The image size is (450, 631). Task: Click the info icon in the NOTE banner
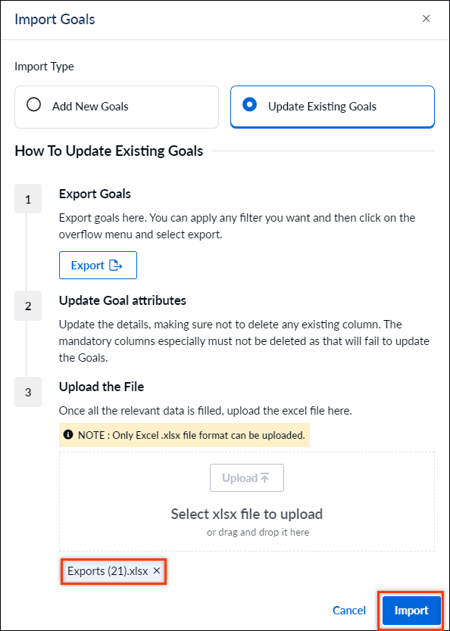(x=68, y=435)
